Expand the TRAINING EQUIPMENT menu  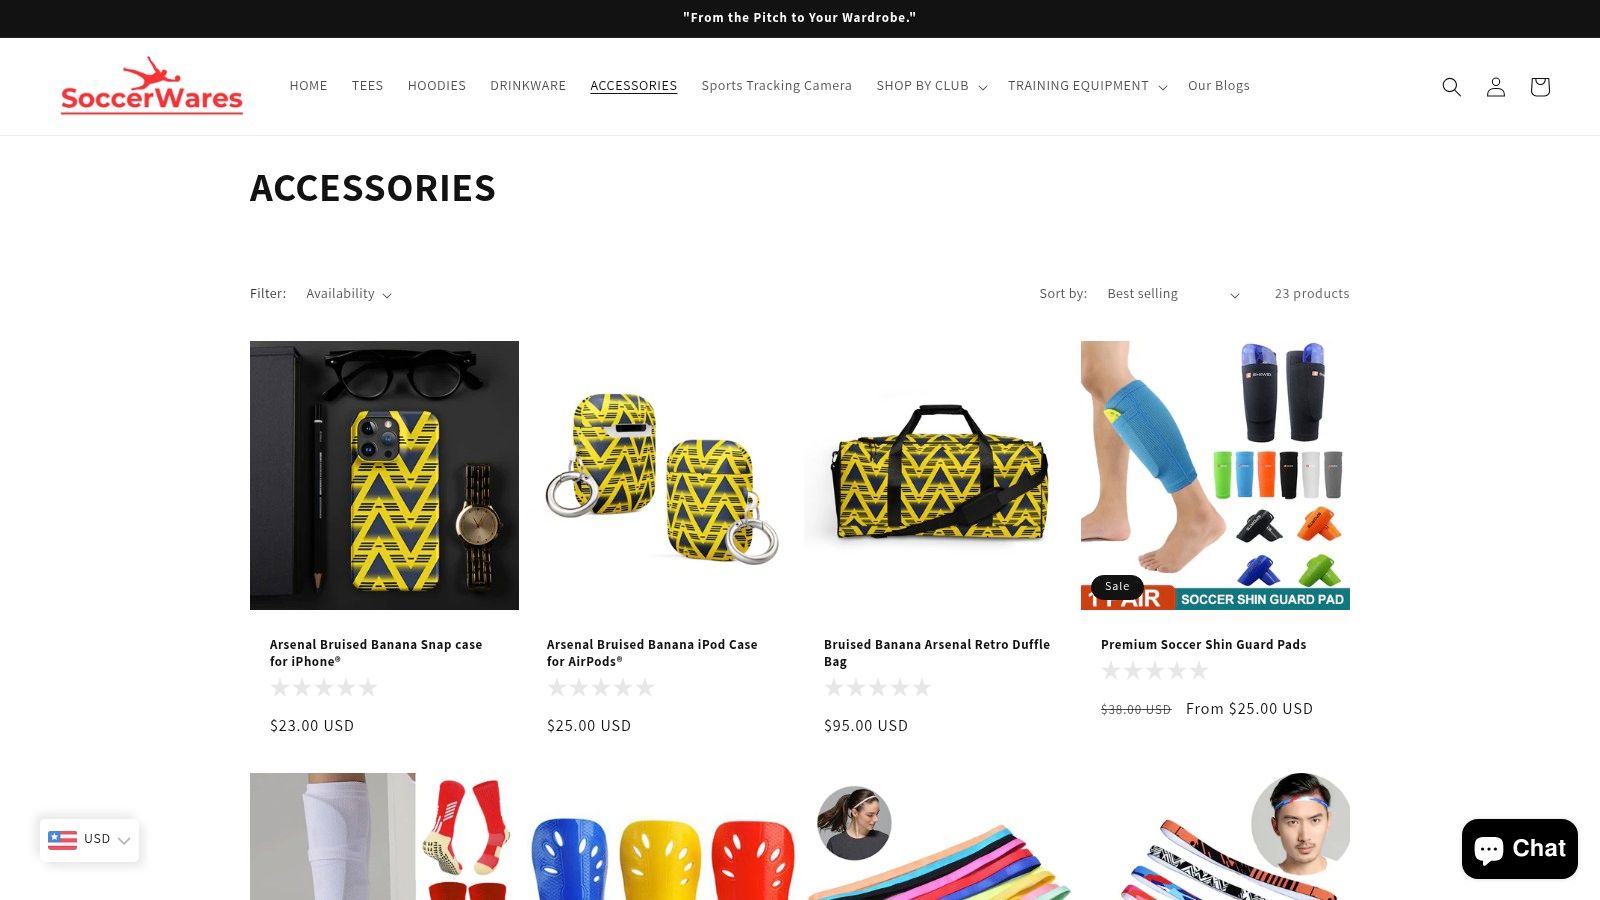(1087, 86)
